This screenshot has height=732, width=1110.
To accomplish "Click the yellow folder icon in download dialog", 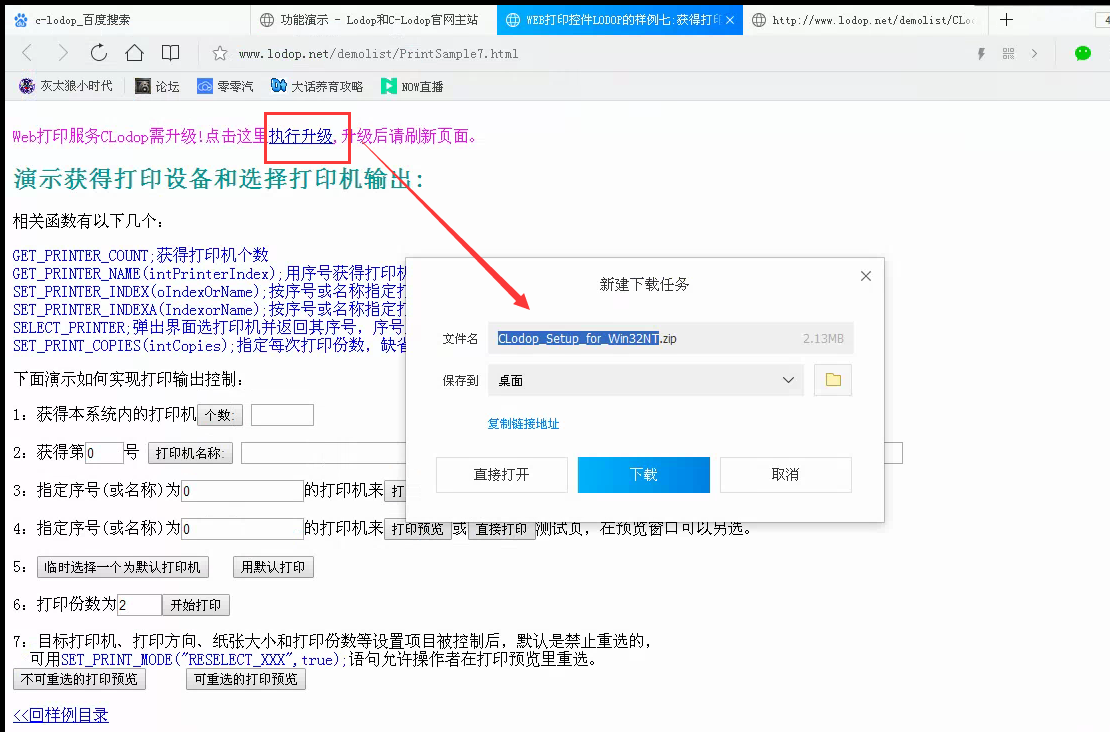I will pyautogui.click(x=832, y=380).
